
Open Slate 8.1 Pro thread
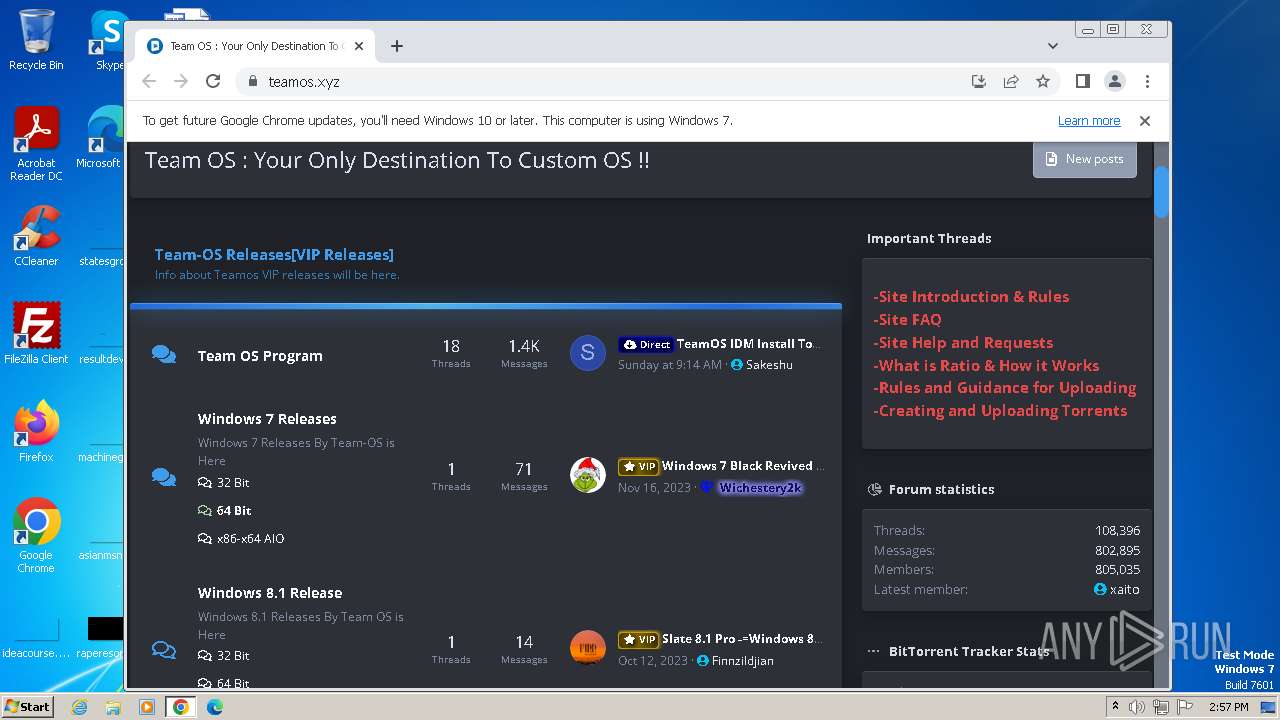point(743,639)
